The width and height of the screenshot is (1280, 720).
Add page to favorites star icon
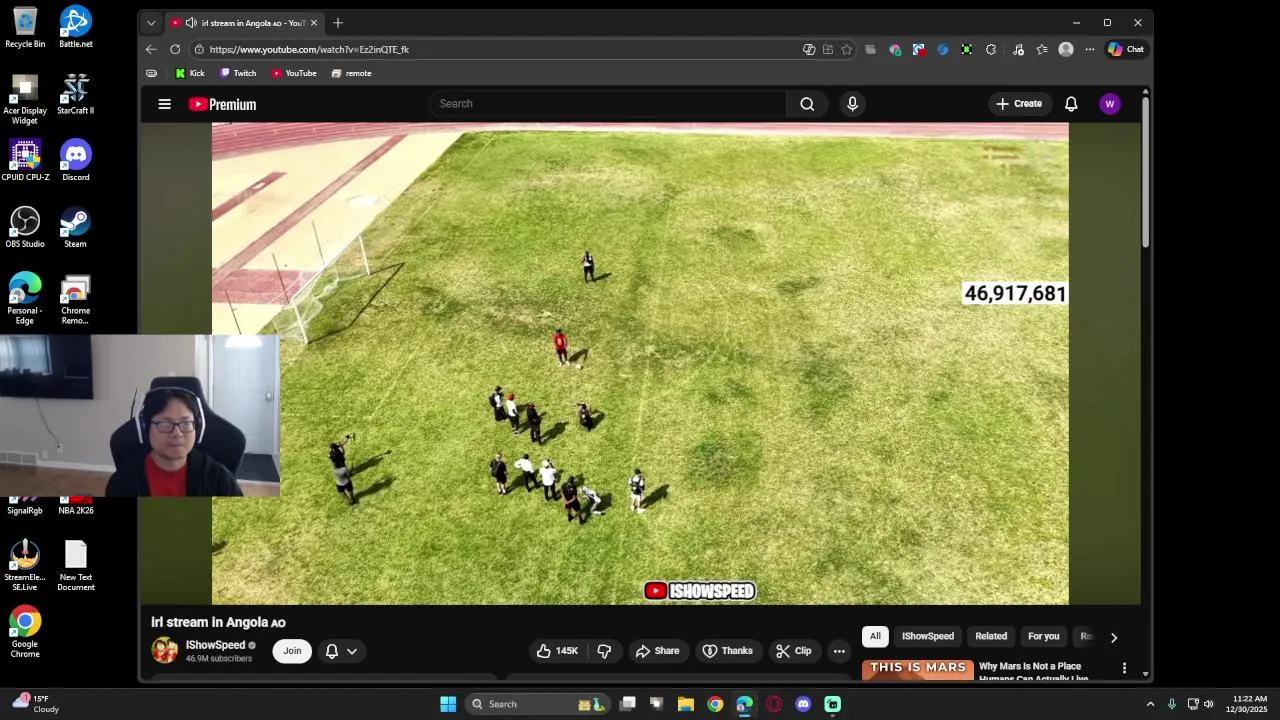[x=846, y=49]
